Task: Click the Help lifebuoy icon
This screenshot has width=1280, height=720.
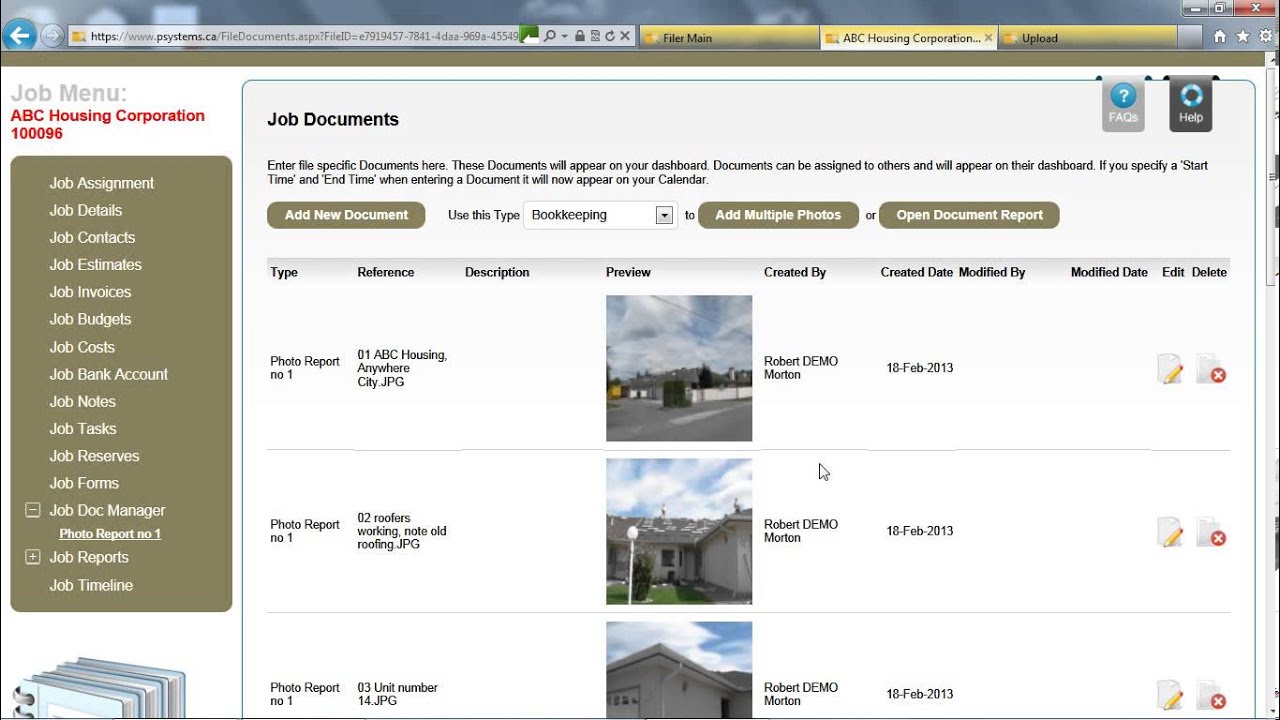Action: (1191, 104)
